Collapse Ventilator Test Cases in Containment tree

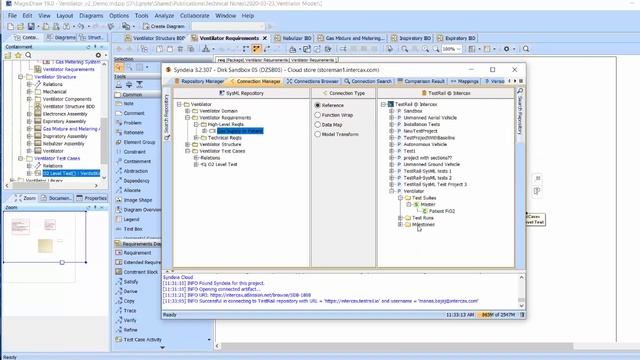pos(20,158)
